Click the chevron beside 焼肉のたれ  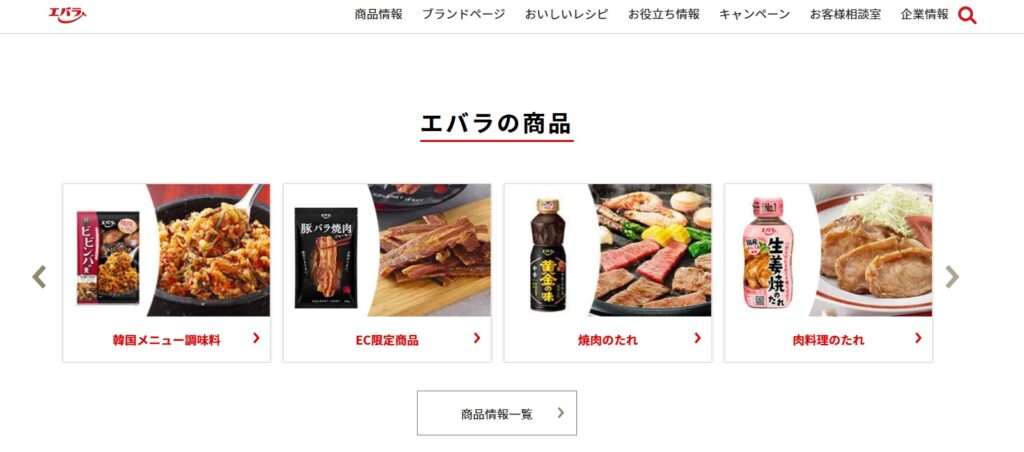point(697,338)
